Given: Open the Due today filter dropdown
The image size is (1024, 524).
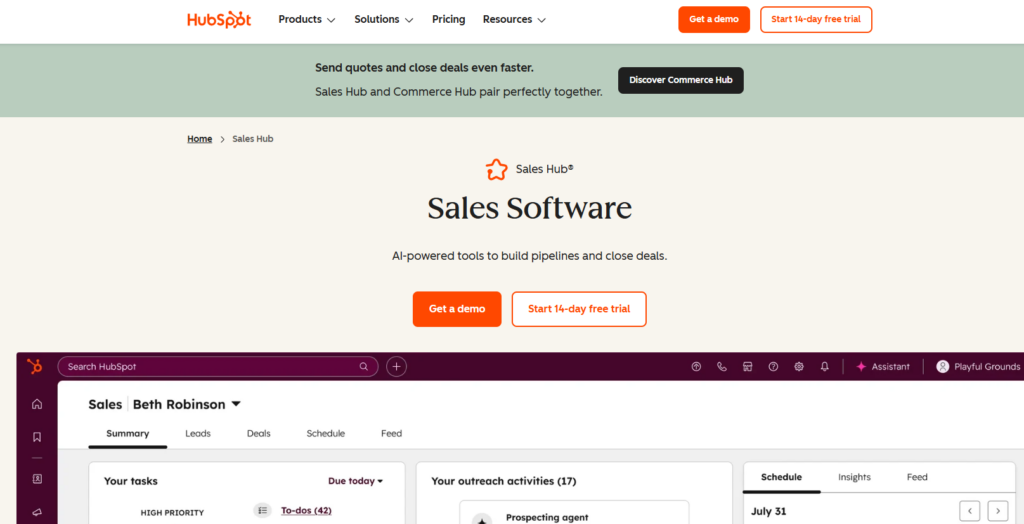Looking at the screenshot, I should coord(355,481).
